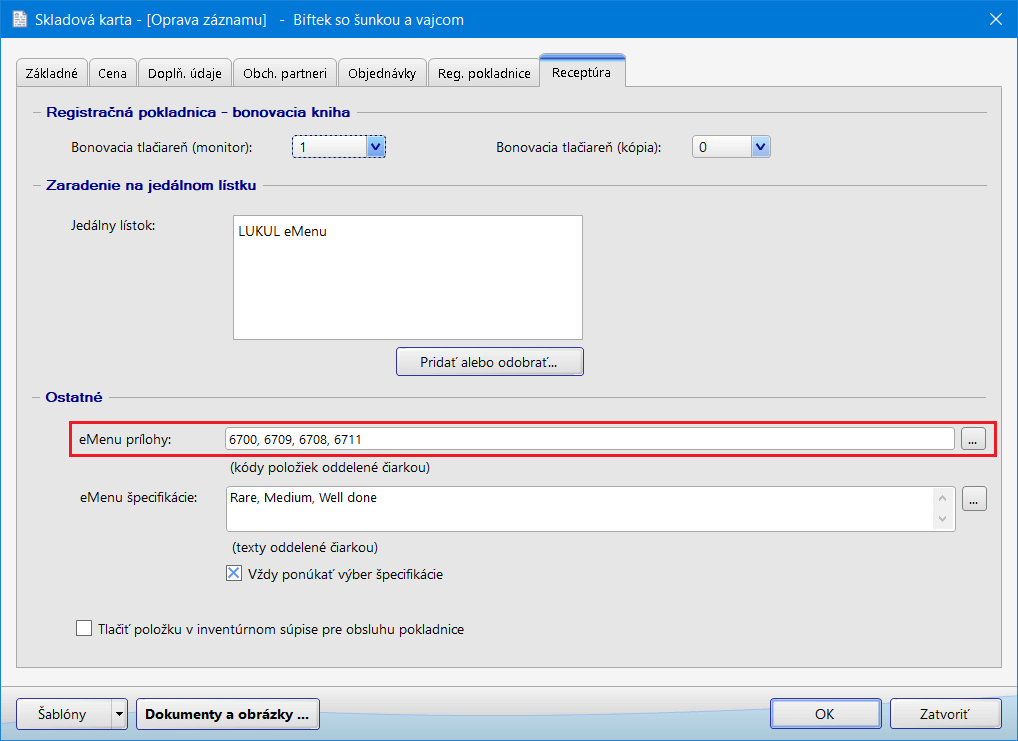Open the Cena tab
The image size is (1018, 741).
pos(112,73)
